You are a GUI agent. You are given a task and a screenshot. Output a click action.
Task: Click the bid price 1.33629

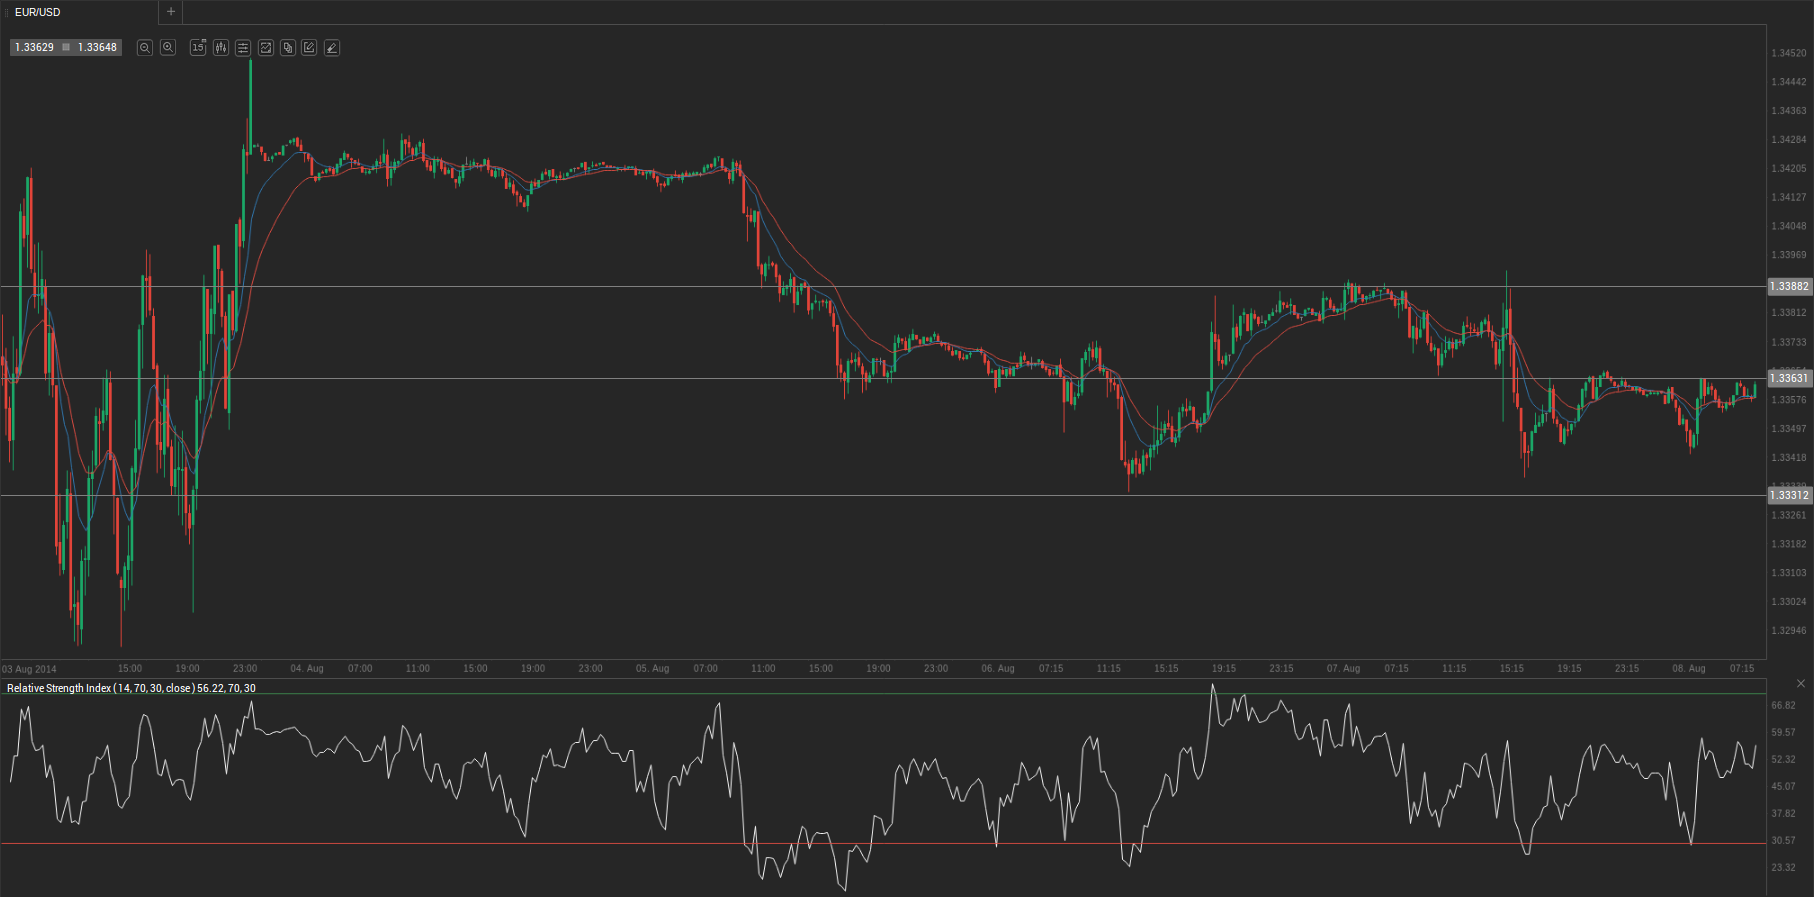tap(35, 48)
